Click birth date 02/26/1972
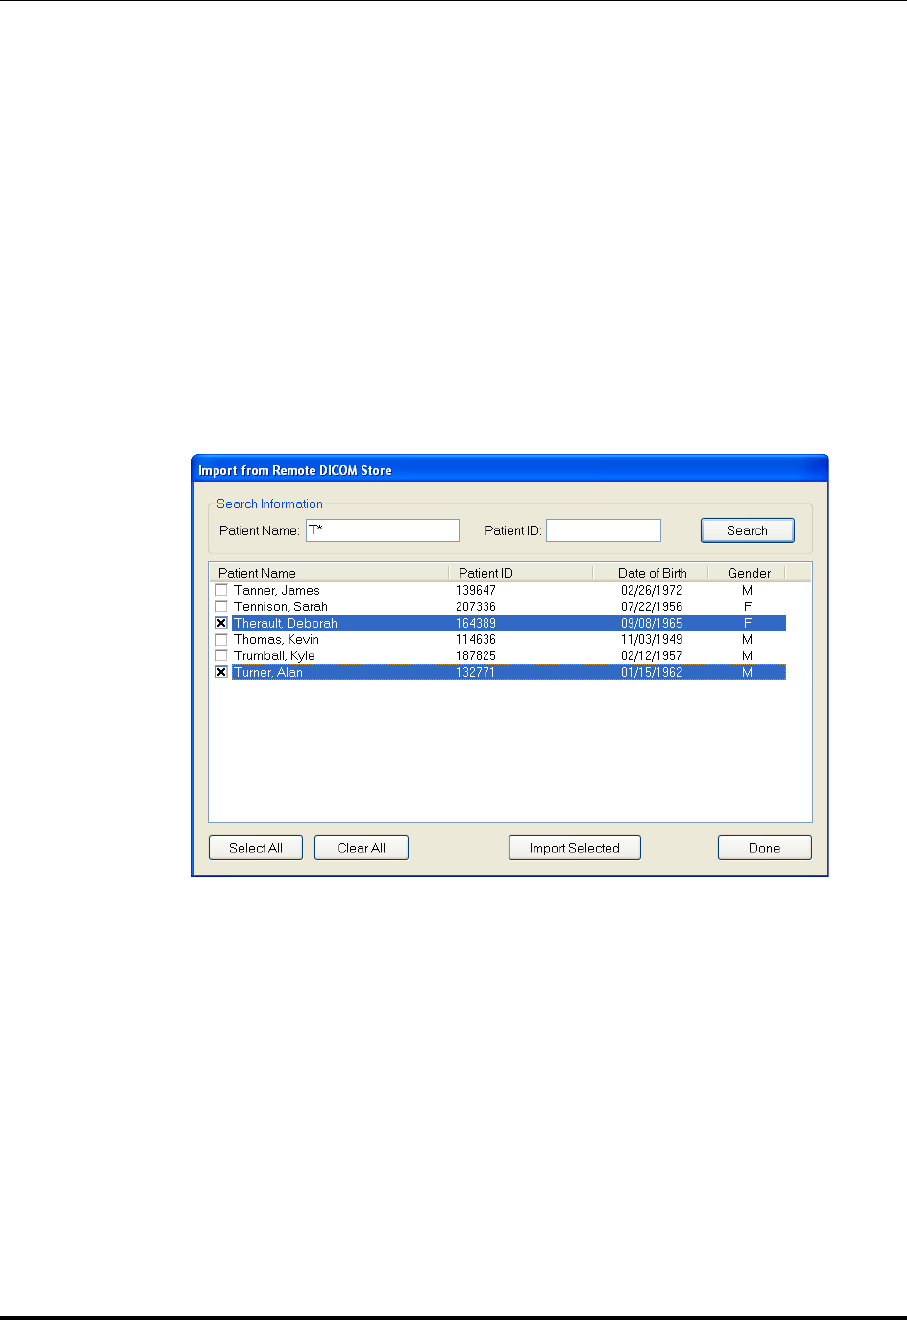The height and width of the screenshot is (1320, 907). (652, 590)
